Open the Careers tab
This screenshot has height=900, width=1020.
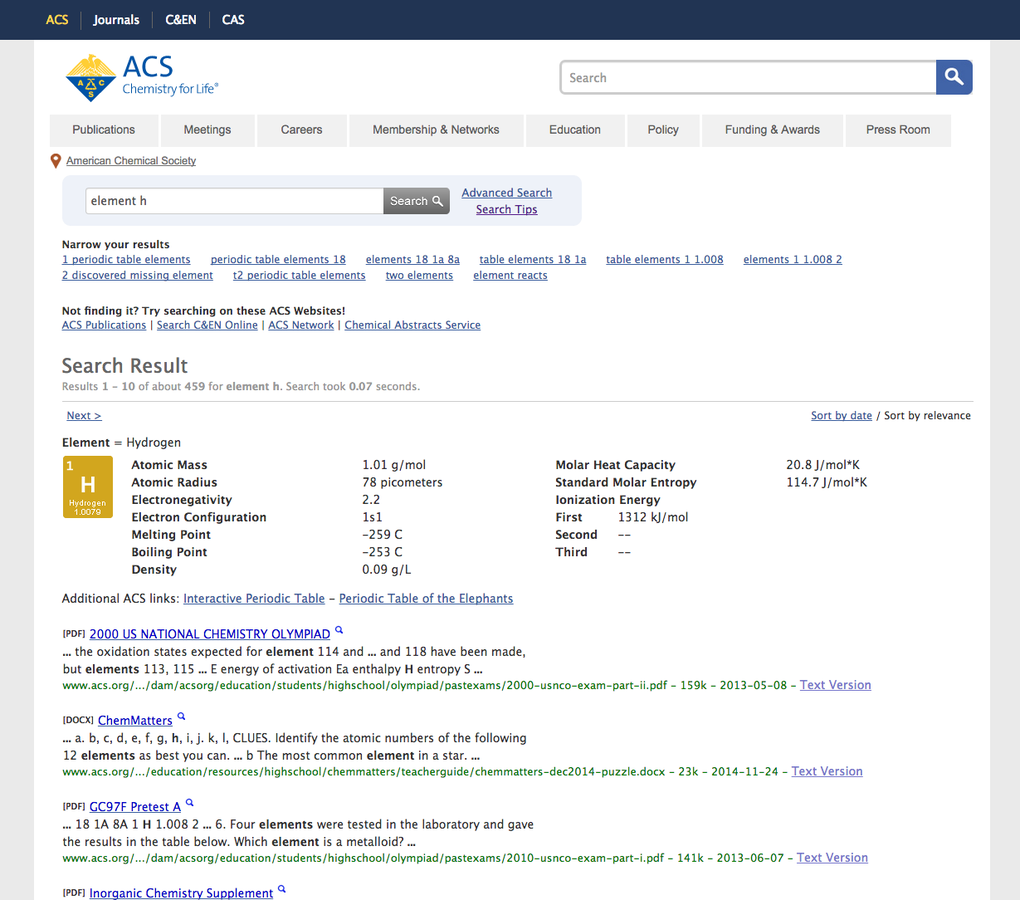301,130
